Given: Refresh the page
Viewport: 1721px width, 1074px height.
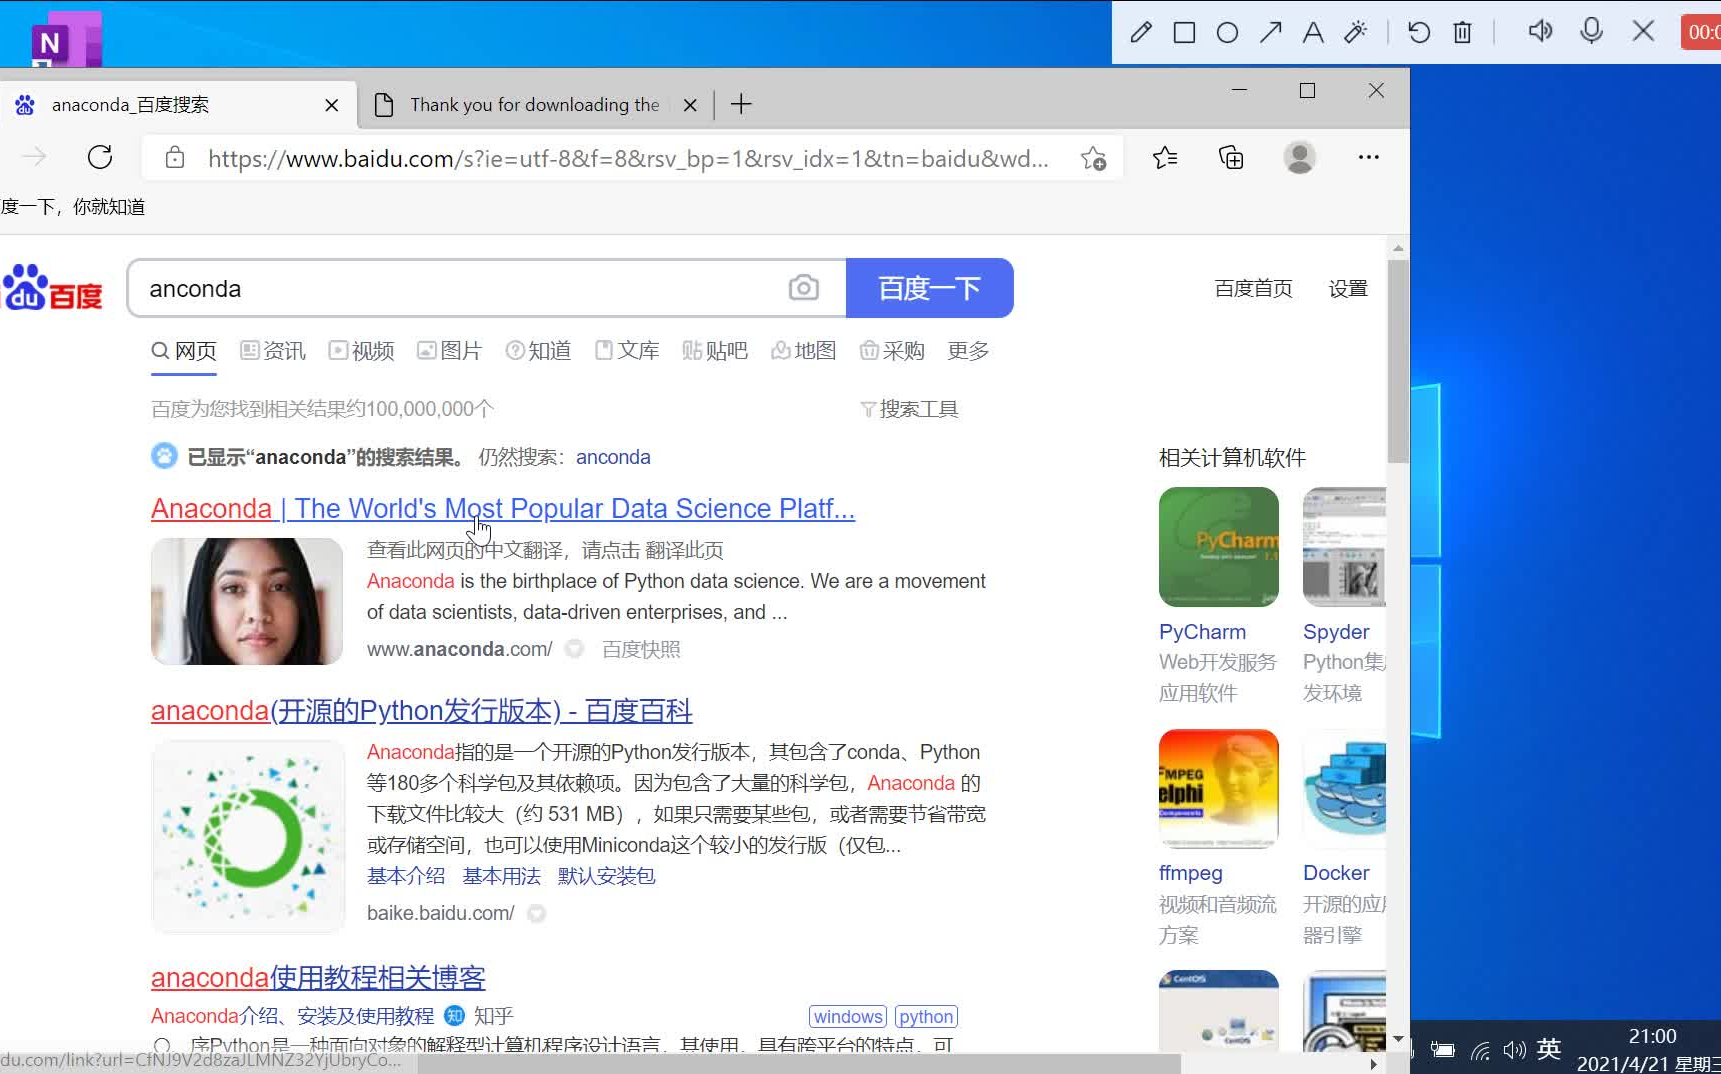Looking at the screenshot, I should pos(100,157).
